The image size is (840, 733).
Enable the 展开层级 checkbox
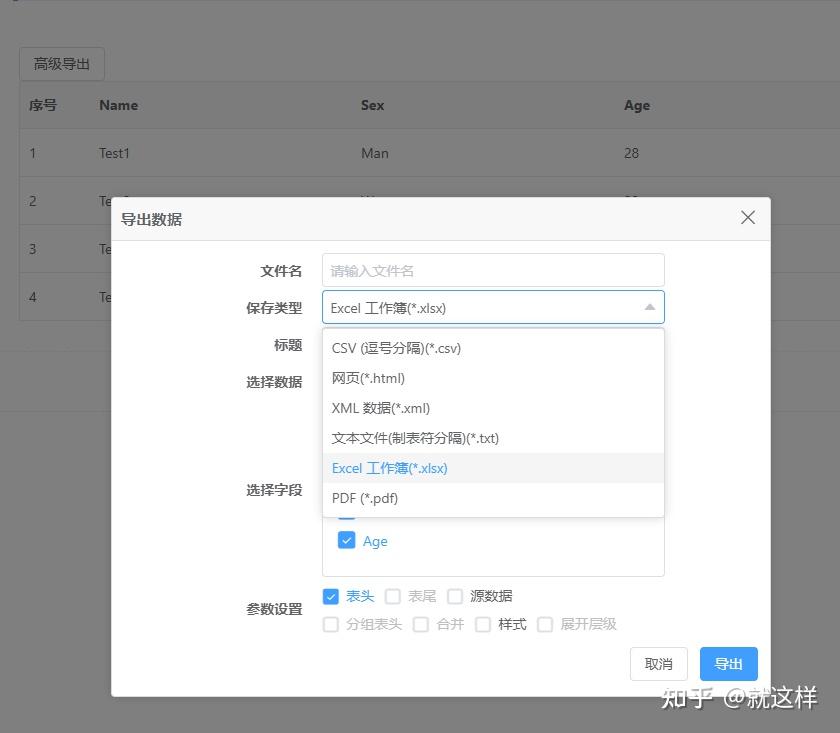point(545,624)
